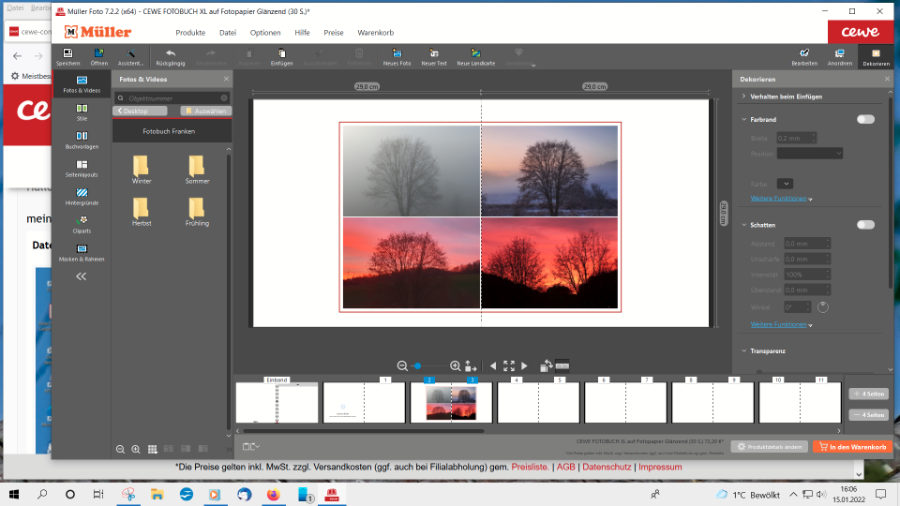Open the Seitenlayouts sidebar panel
900x506 pixels.
[82, 167]
